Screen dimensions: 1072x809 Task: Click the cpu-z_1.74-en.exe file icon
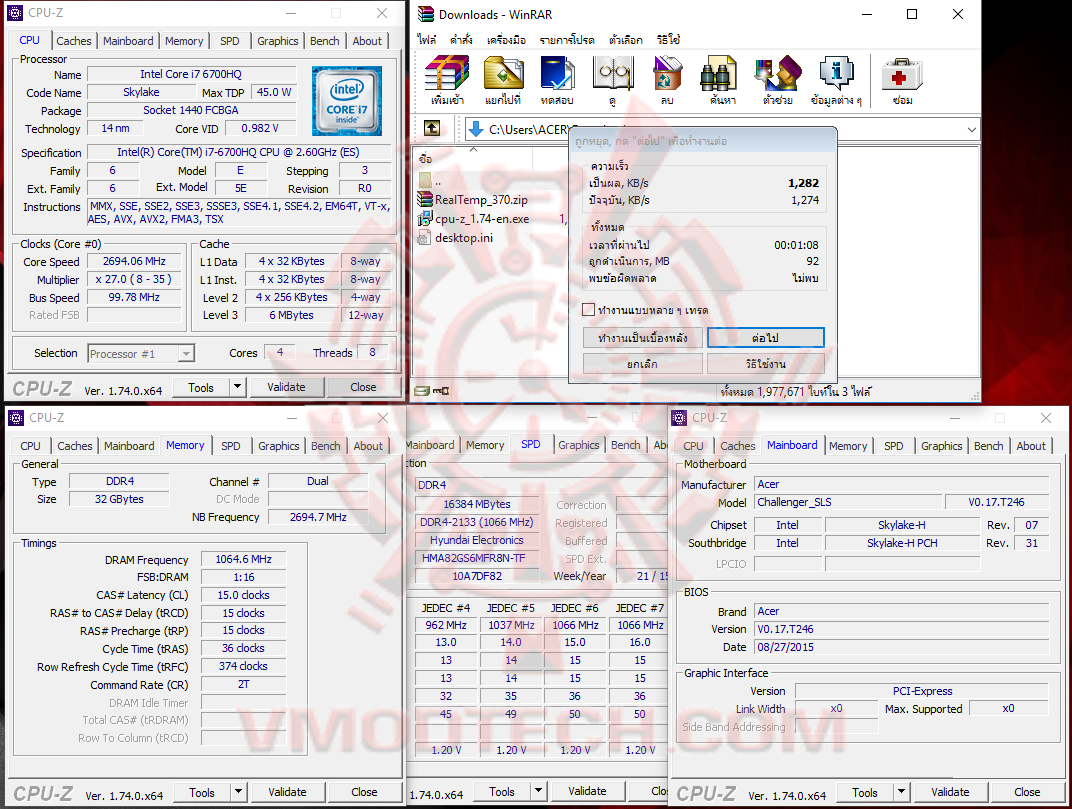(425, 219)
